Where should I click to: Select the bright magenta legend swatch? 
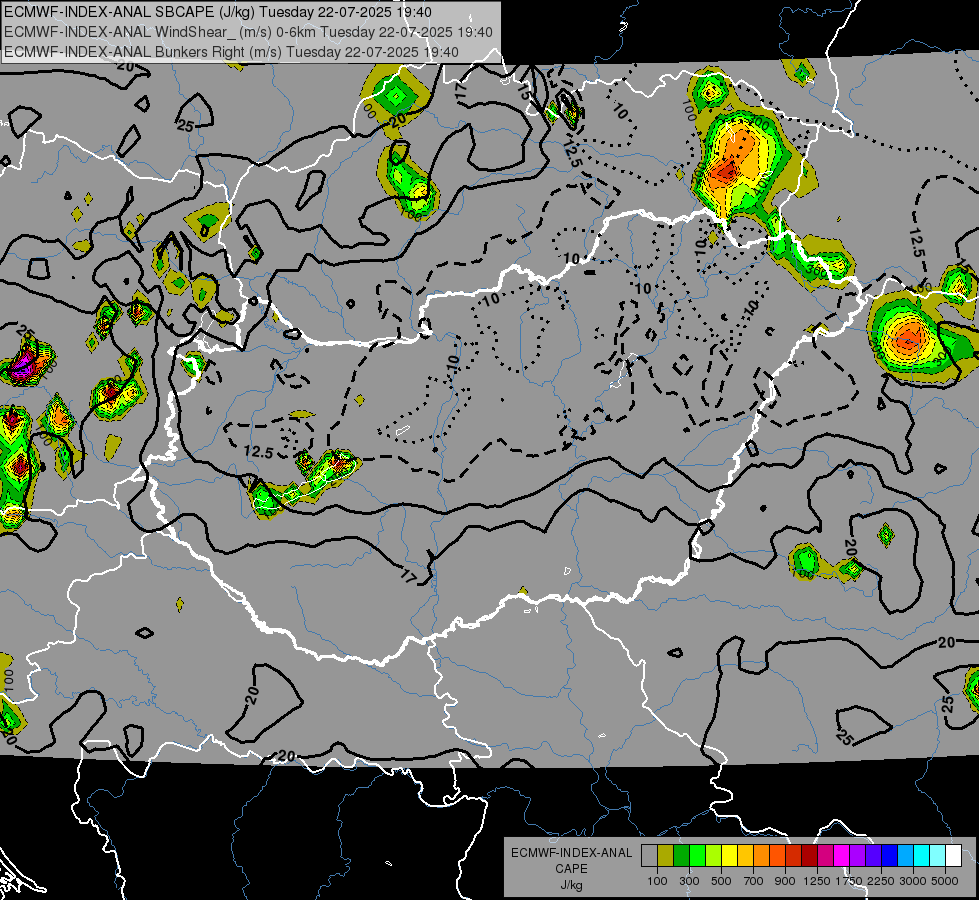842,856
